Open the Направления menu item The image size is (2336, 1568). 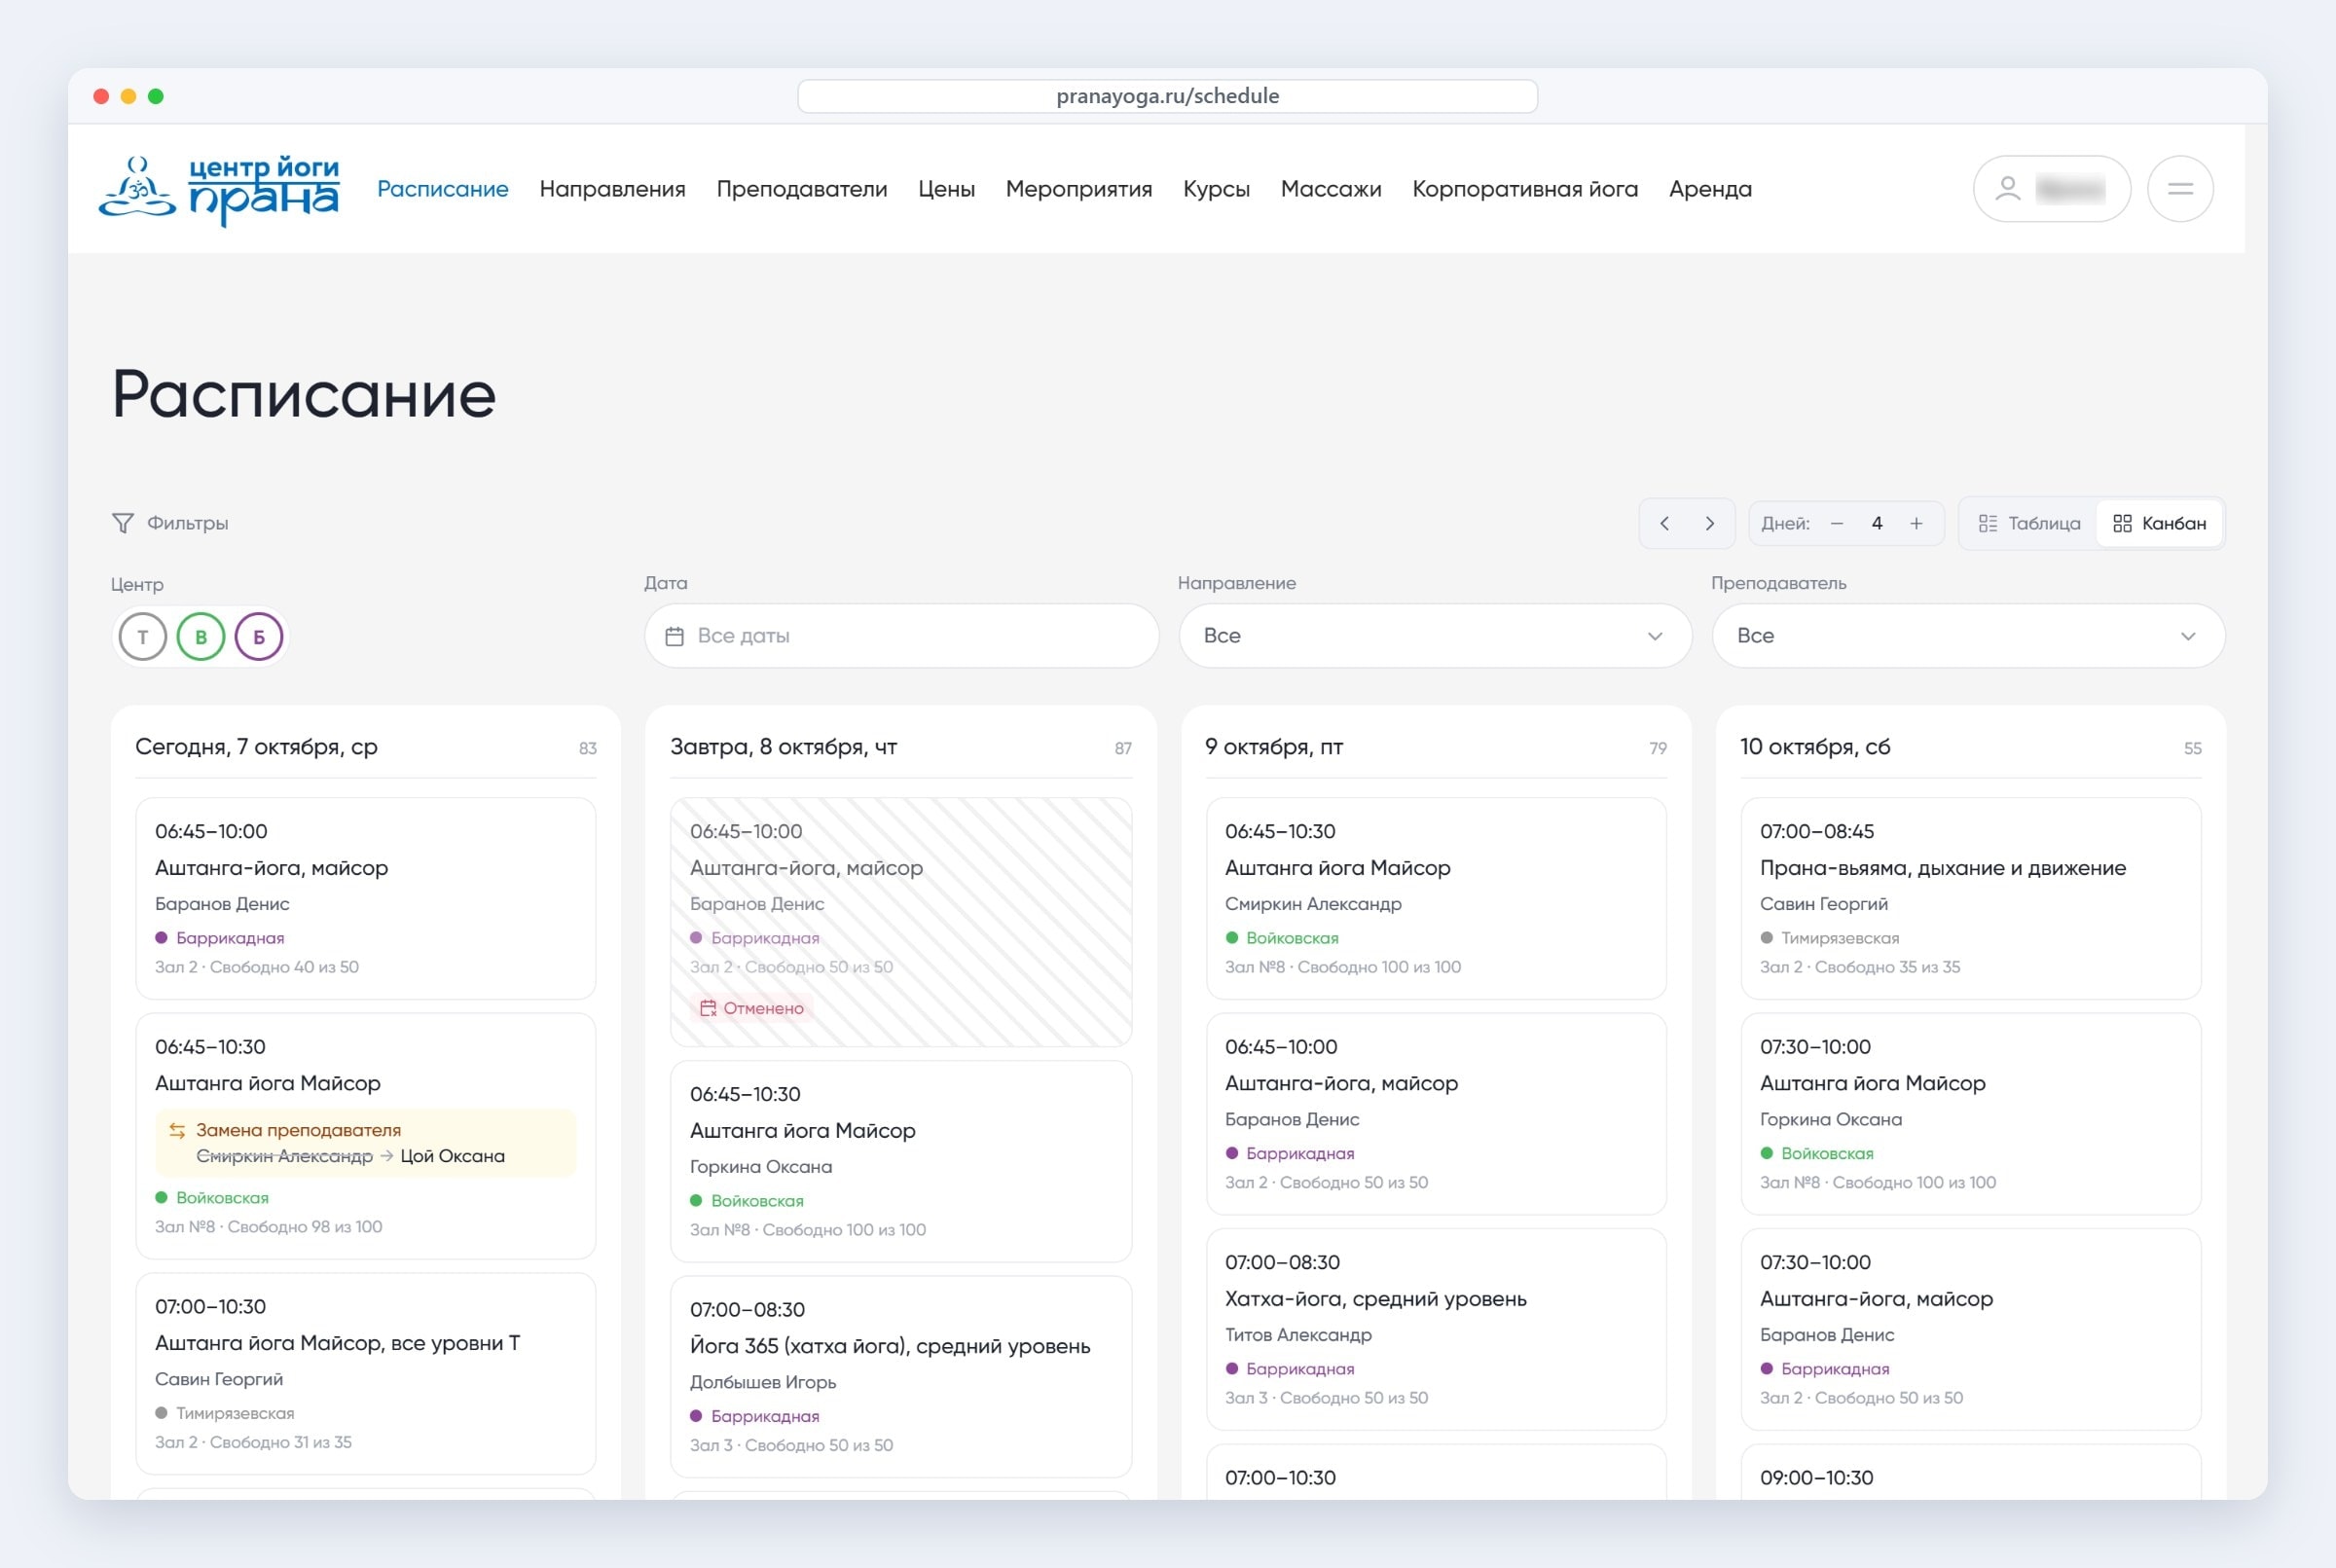pyautogui.click(x=612, y=189)
